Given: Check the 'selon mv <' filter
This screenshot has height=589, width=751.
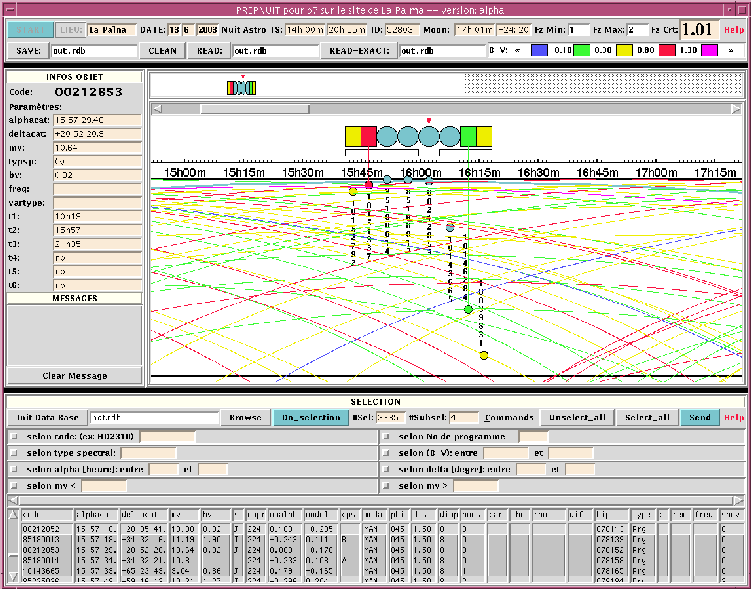Looking at the screenshot, I should 14,486.
